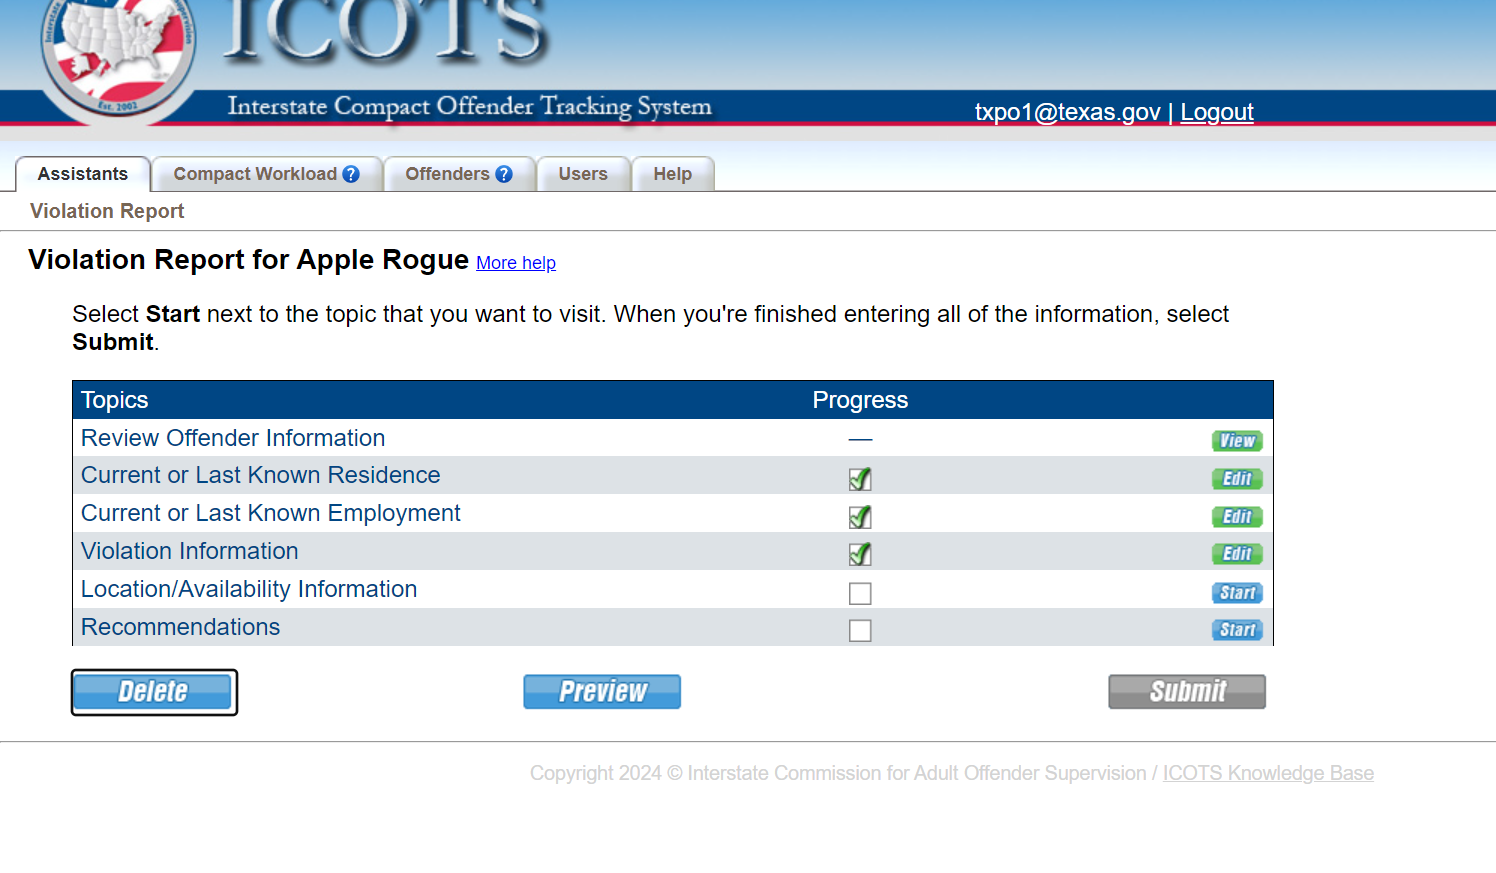Click the Review Offender Information topic text
Screen dimensions: 1496x873
(x=233, y=438)
